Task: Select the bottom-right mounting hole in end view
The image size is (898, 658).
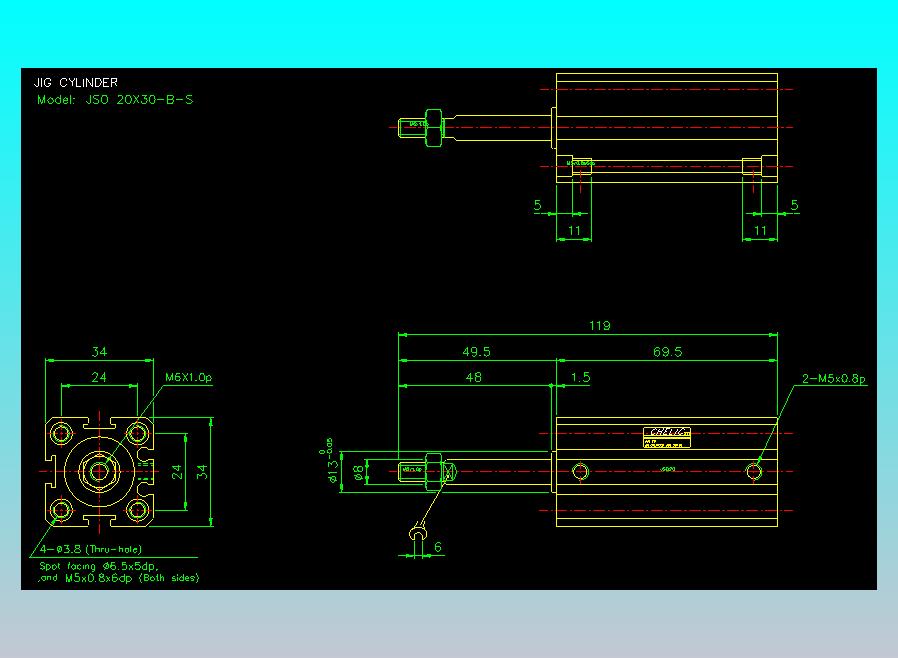Action: (137, 510)
